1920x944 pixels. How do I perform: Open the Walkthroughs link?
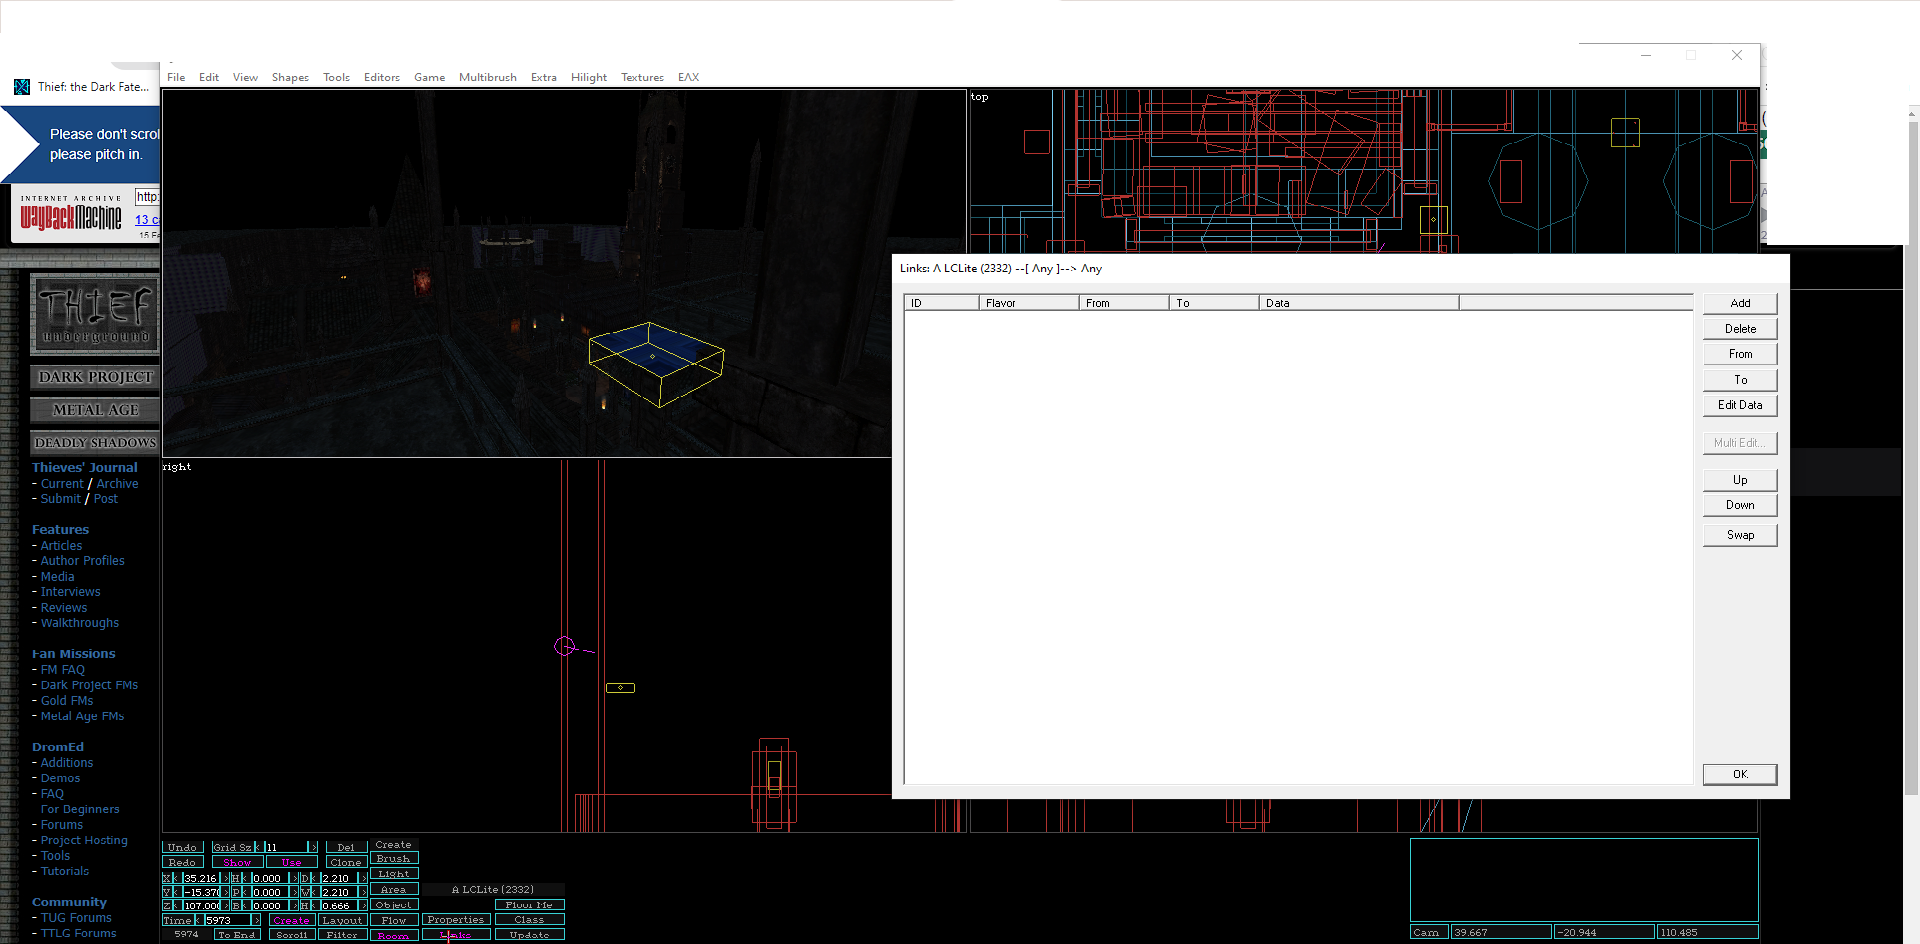[x=80, y=623]
